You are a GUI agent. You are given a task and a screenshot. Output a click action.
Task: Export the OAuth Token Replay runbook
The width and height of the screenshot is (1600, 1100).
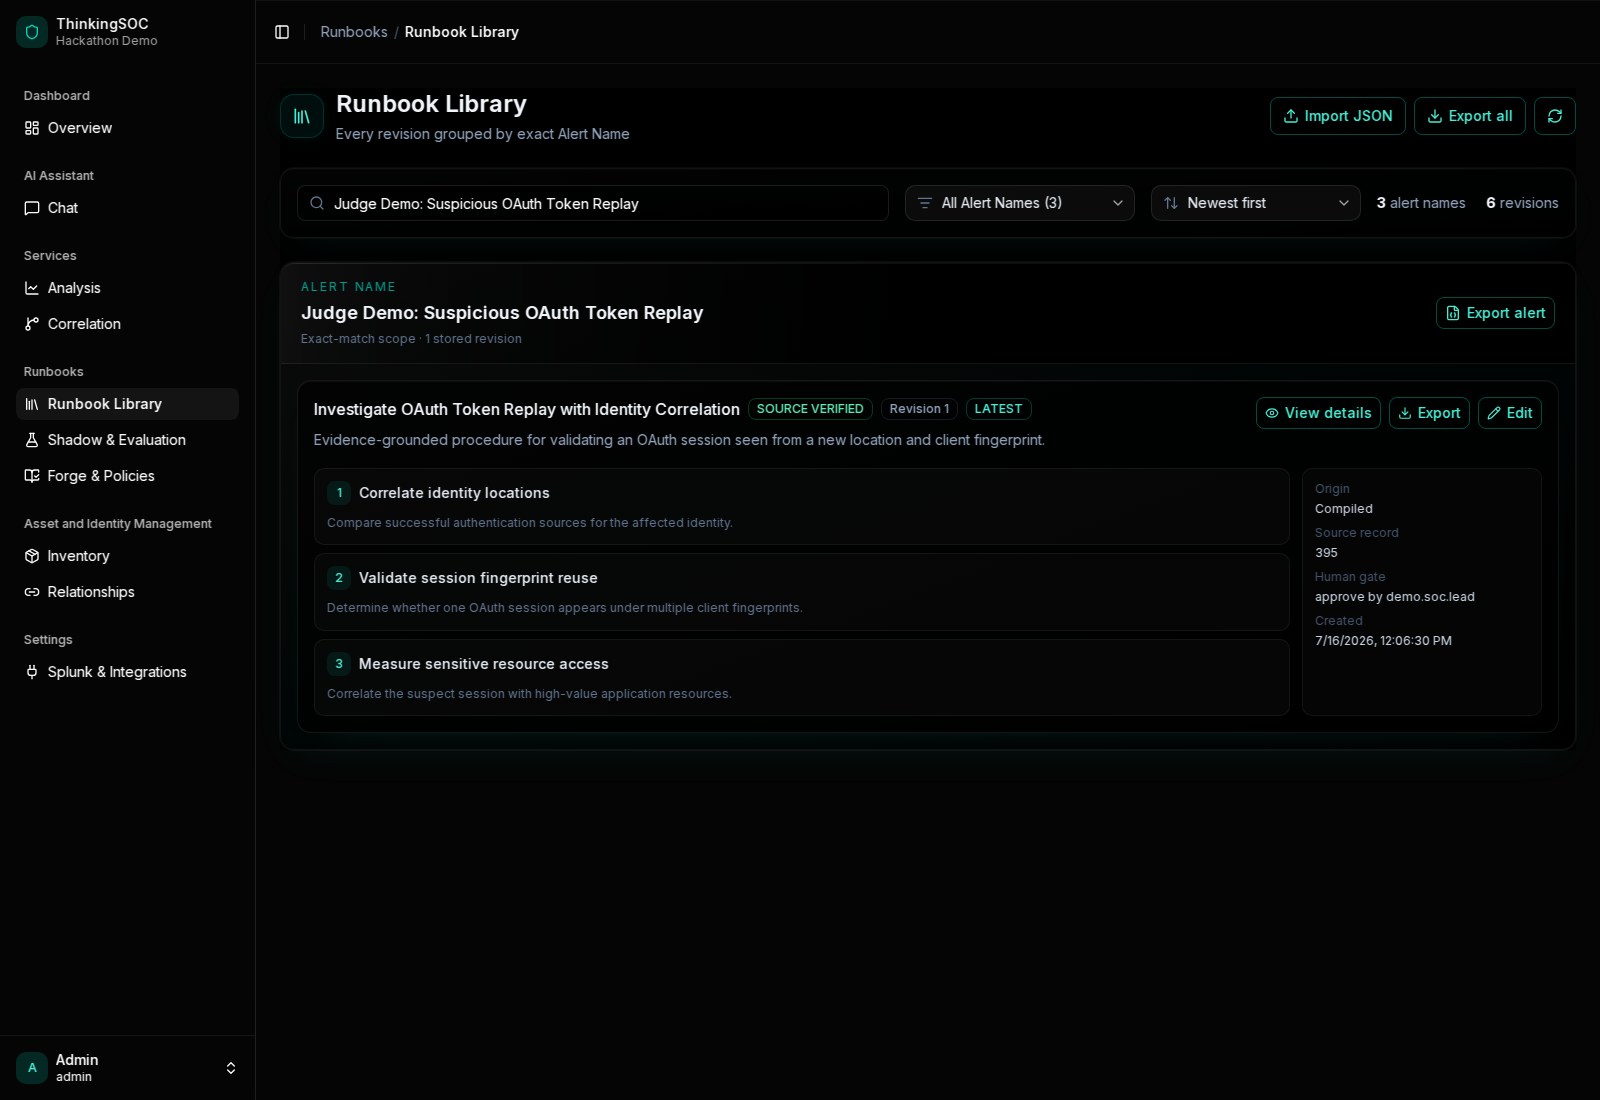coord(1429,413)
